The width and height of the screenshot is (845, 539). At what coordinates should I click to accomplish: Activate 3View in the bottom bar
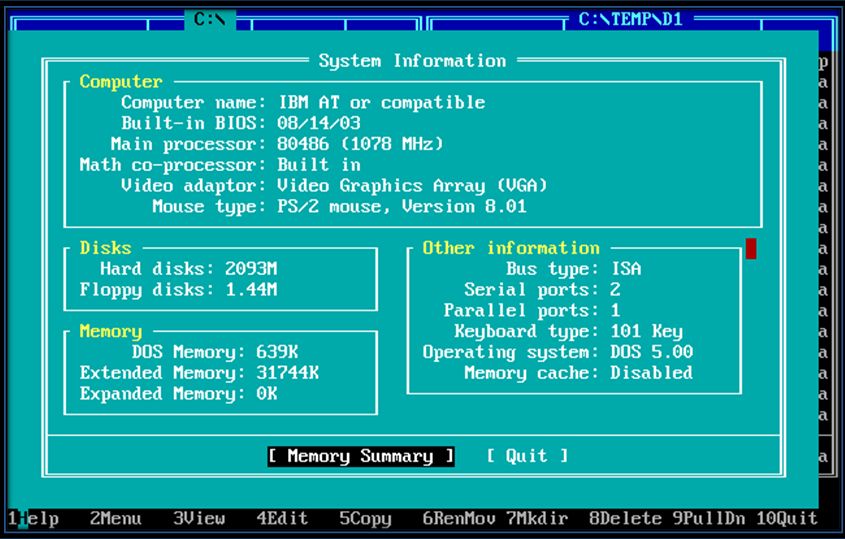199,519
